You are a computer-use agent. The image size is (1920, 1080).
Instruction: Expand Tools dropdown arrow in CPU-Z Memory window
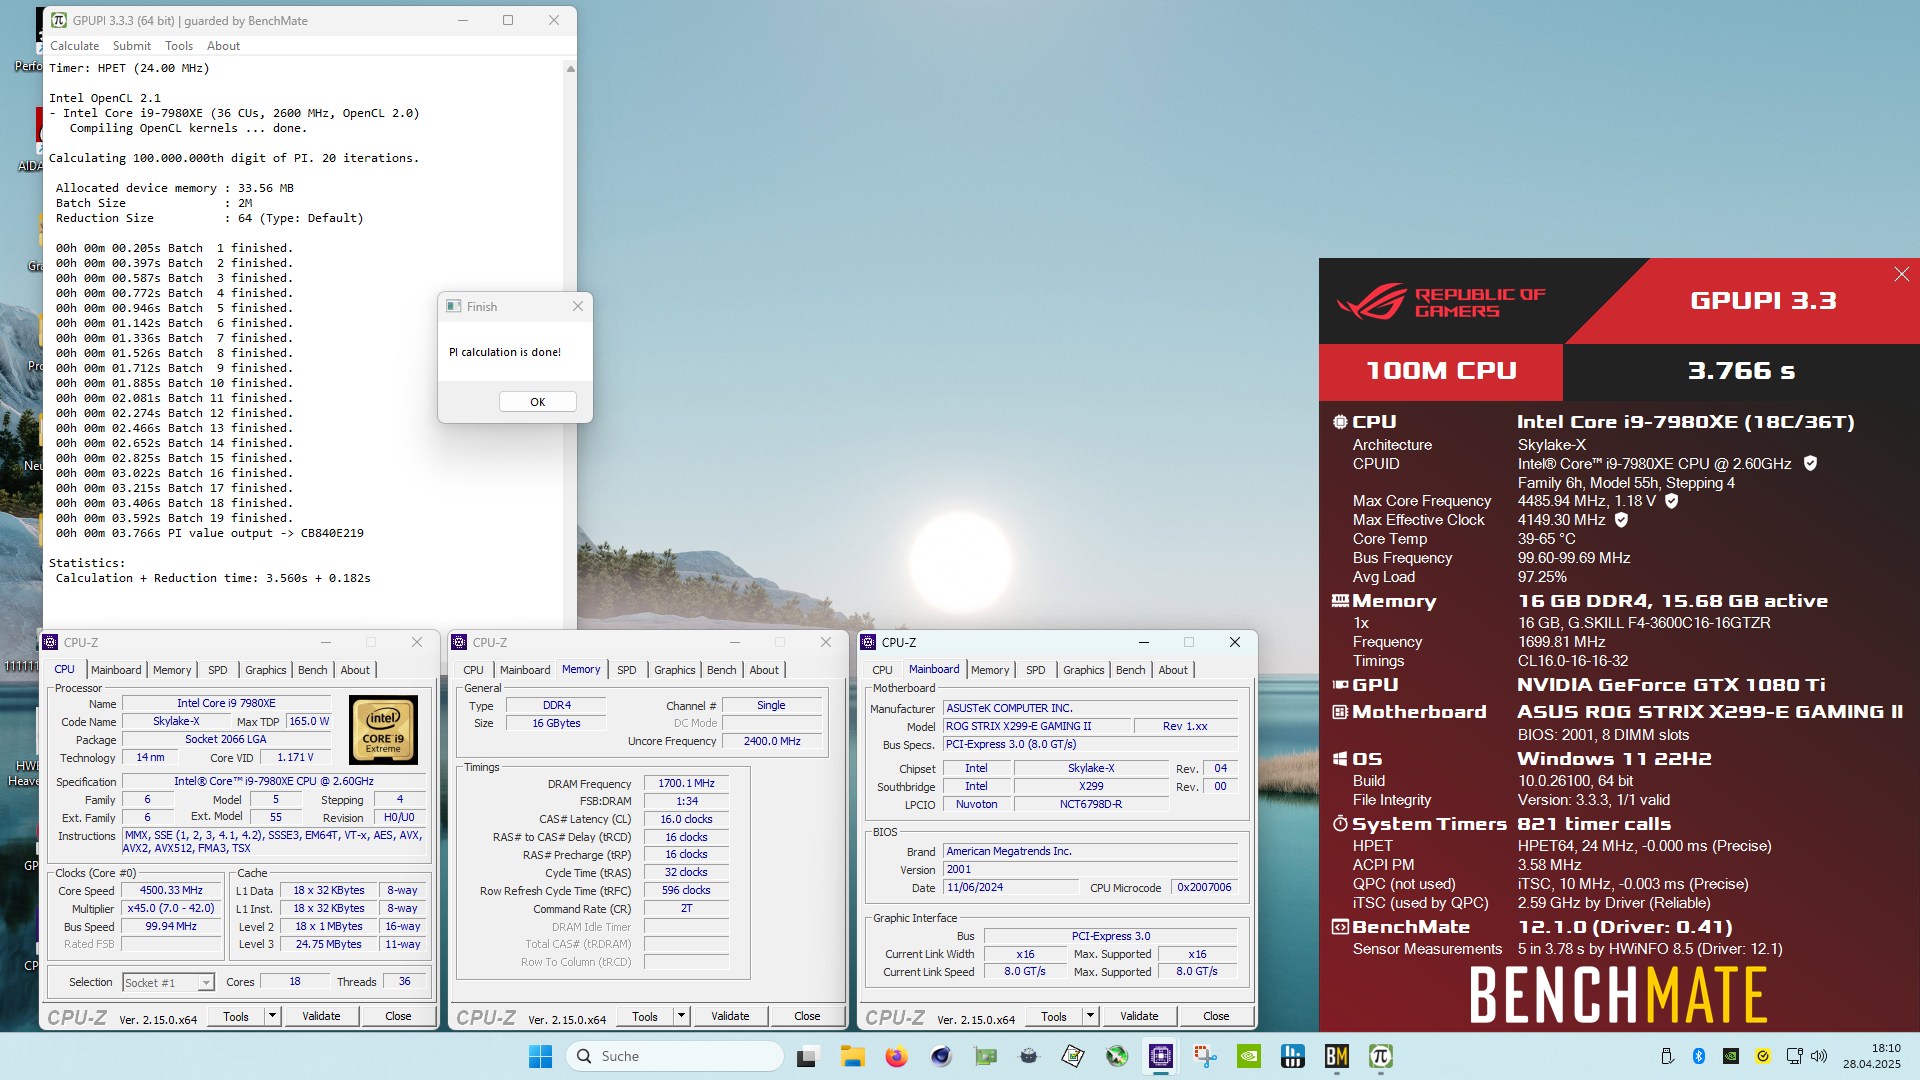(x=681, y=1016)
